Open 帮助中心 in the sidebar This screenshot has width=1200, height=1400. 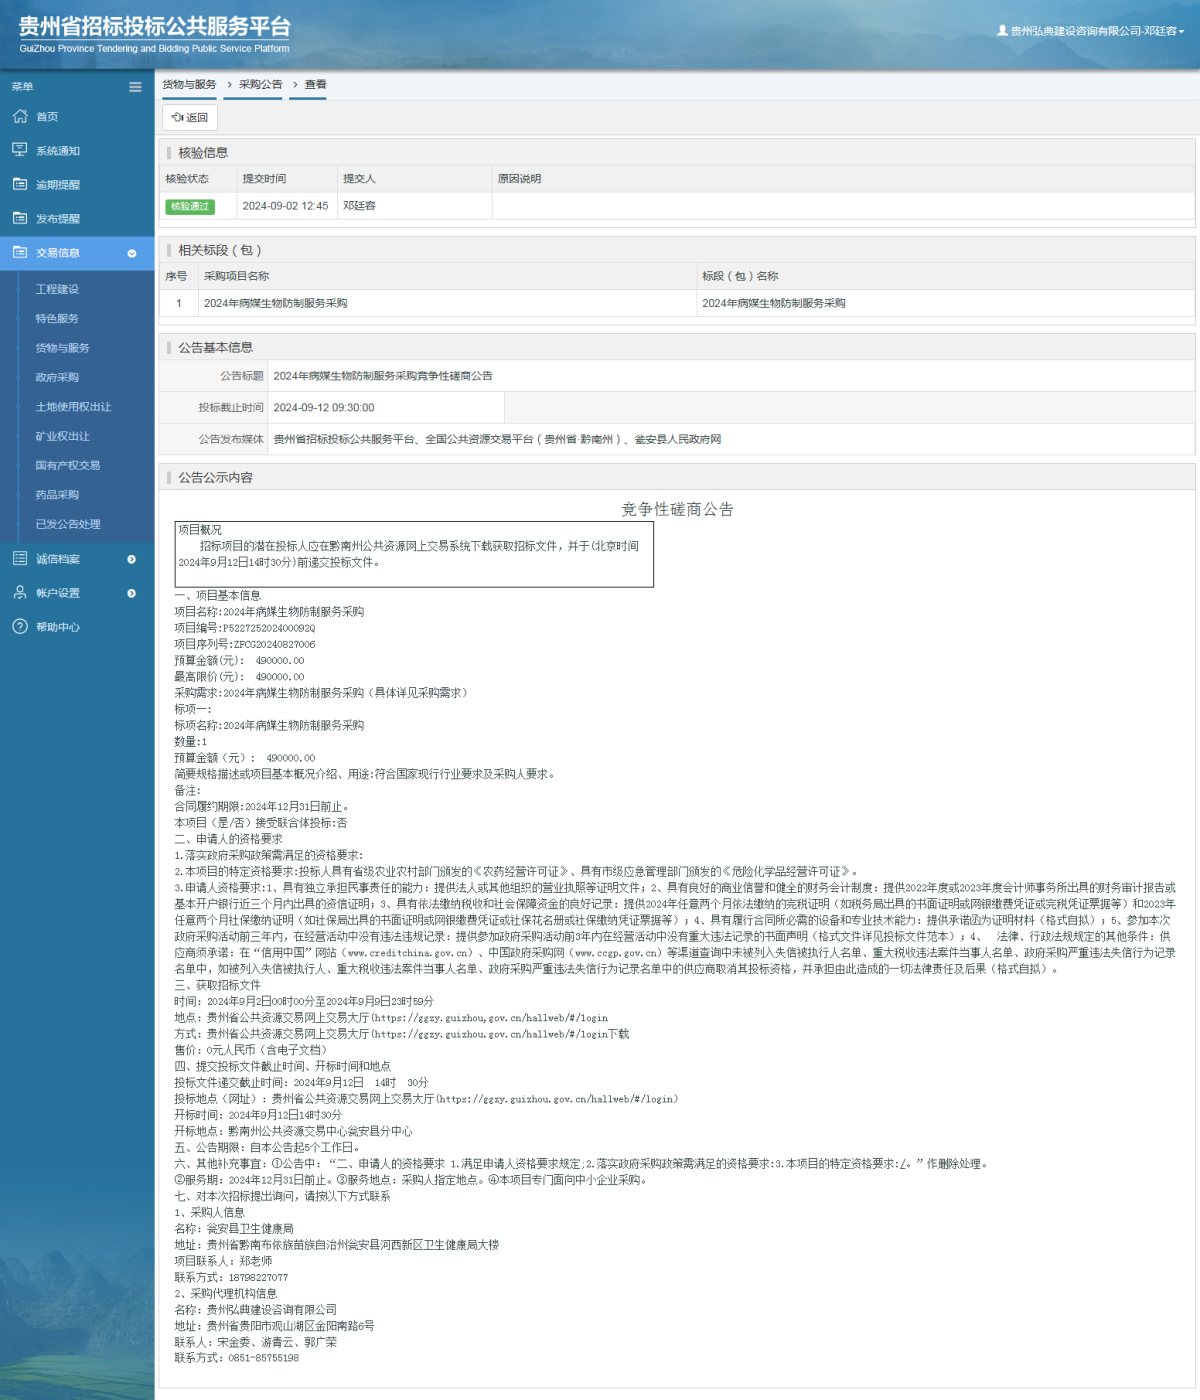(x=58, y=627)
